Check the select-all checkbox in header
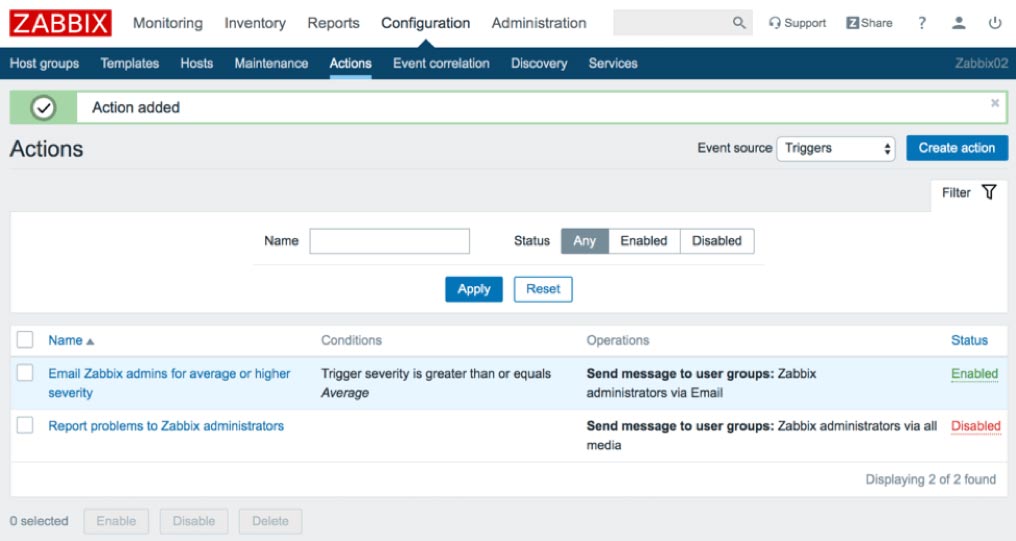Image resolution: width=1016 pixels, height=541 pixels. point(25,340)
